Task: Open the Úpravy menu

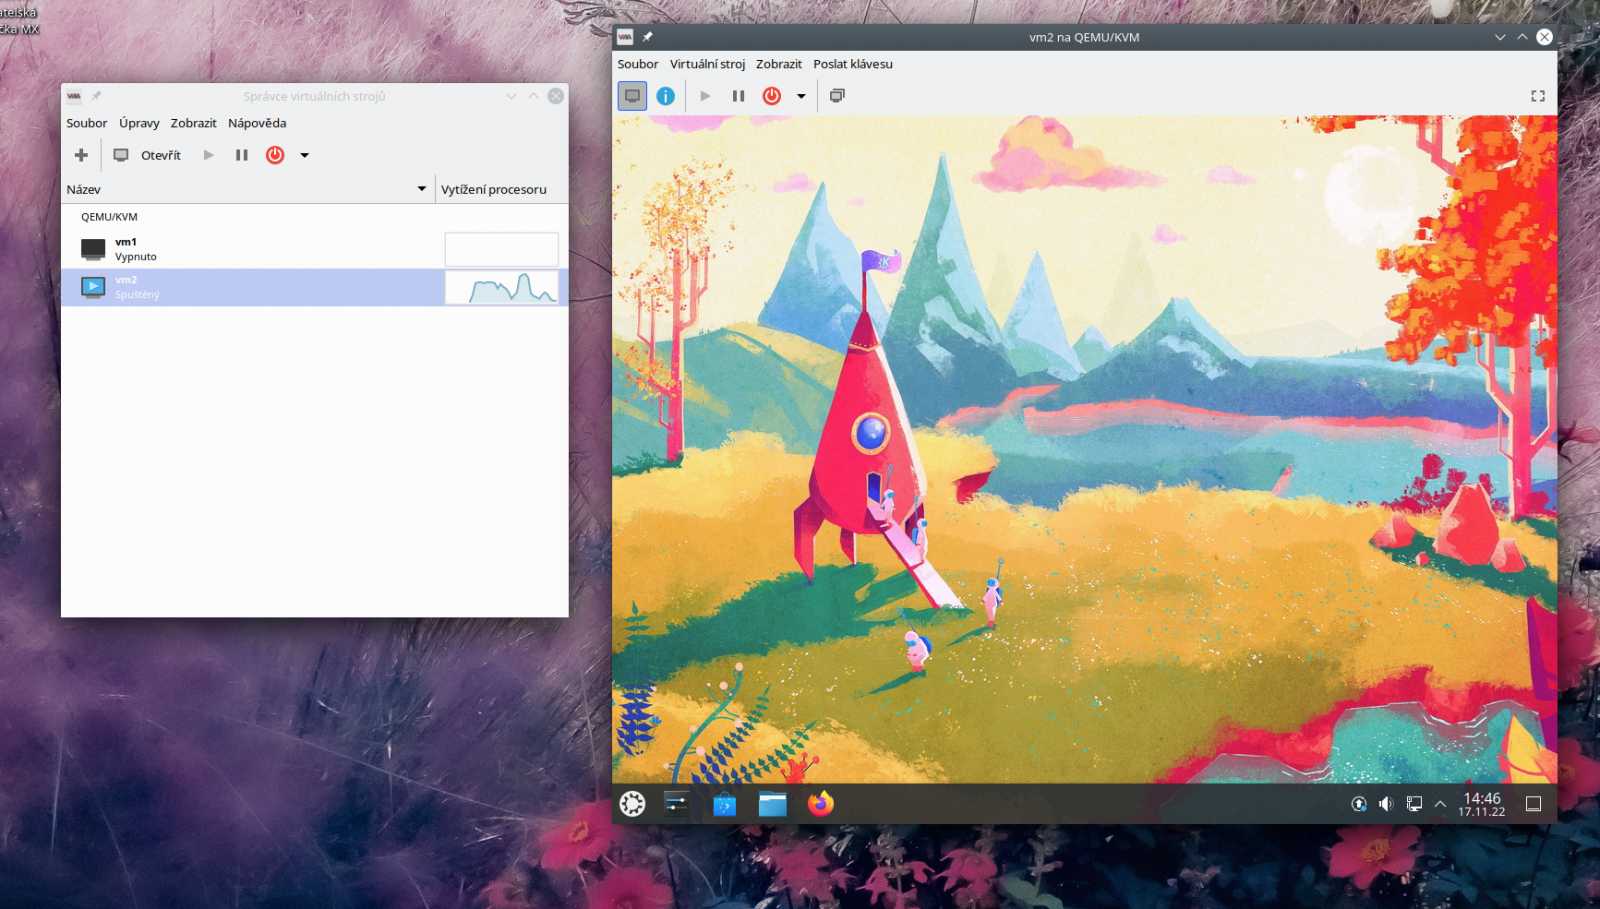Action: pyautogui.click(x=139, y=123)
